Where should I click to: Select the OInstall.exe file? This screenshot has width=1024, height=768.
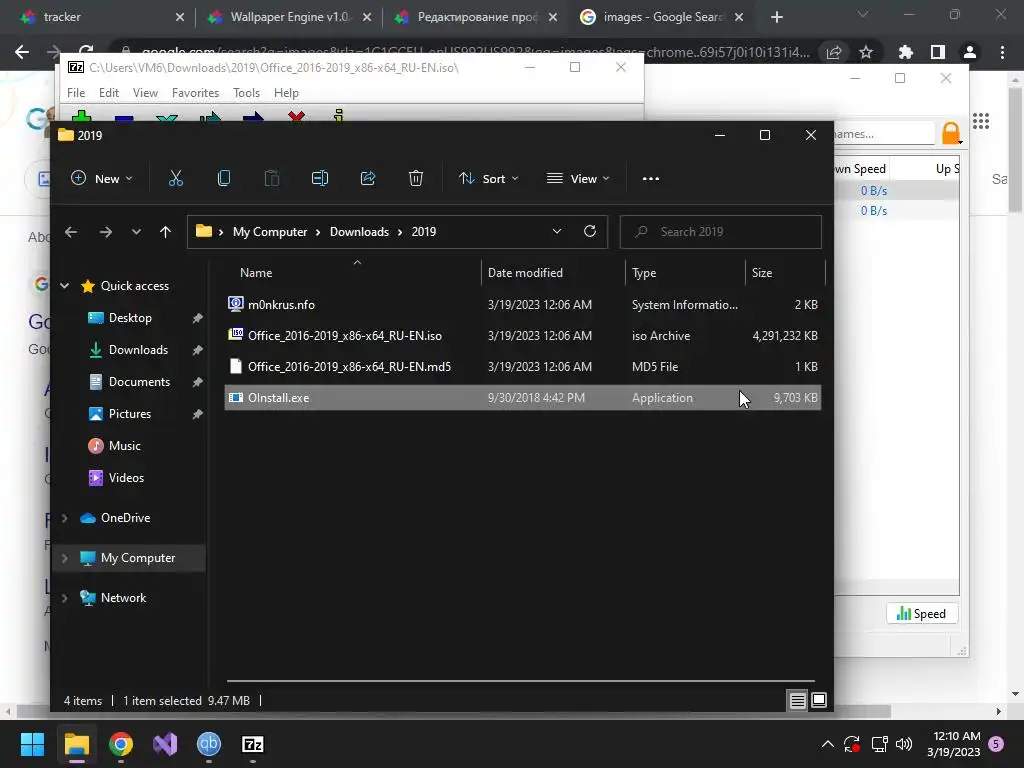pos(522,398)
